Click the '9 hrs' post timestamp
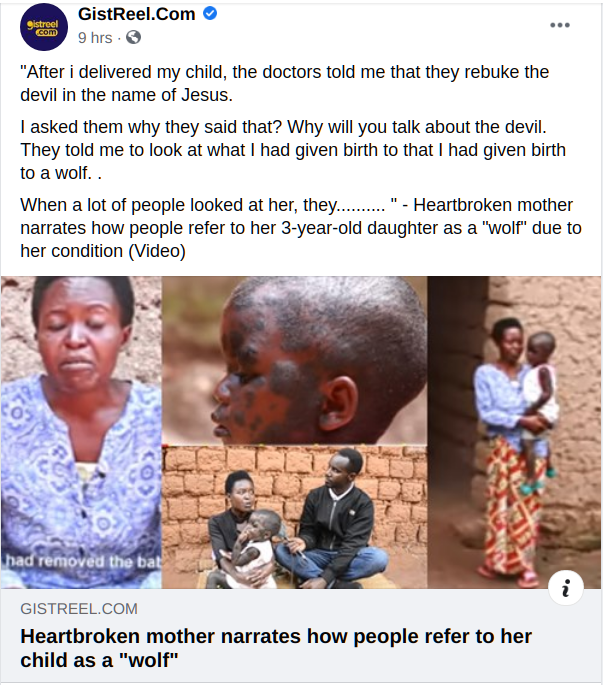Screen dimensions: 603x685 coord(95,38)
